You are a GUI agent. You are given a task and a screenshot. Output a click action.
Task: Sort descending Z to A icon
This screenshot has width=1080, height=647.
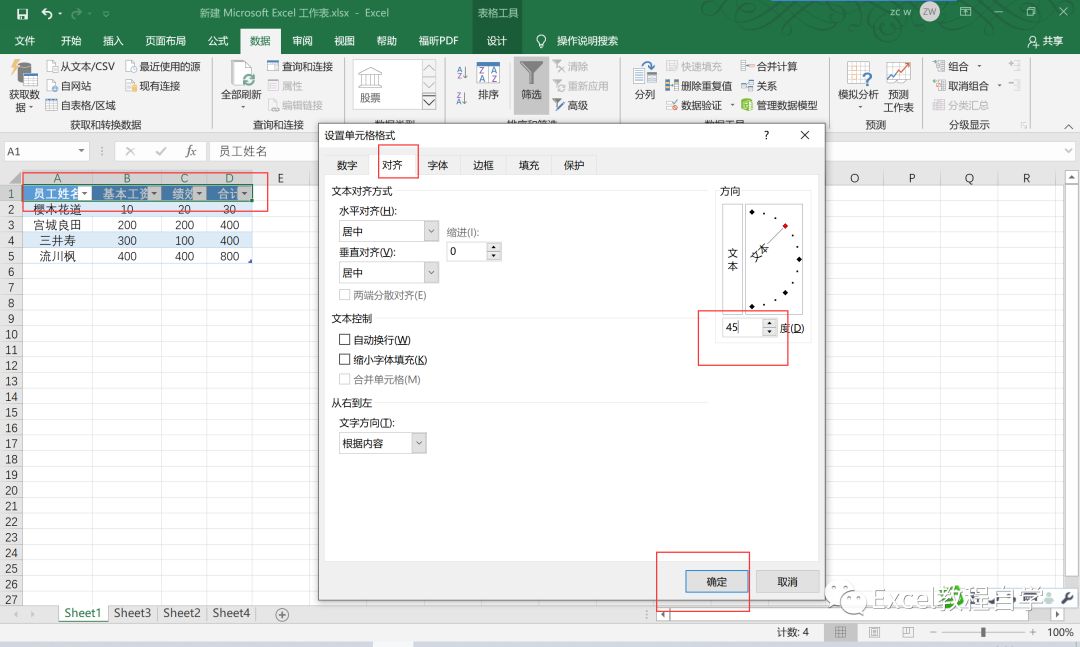462,98
